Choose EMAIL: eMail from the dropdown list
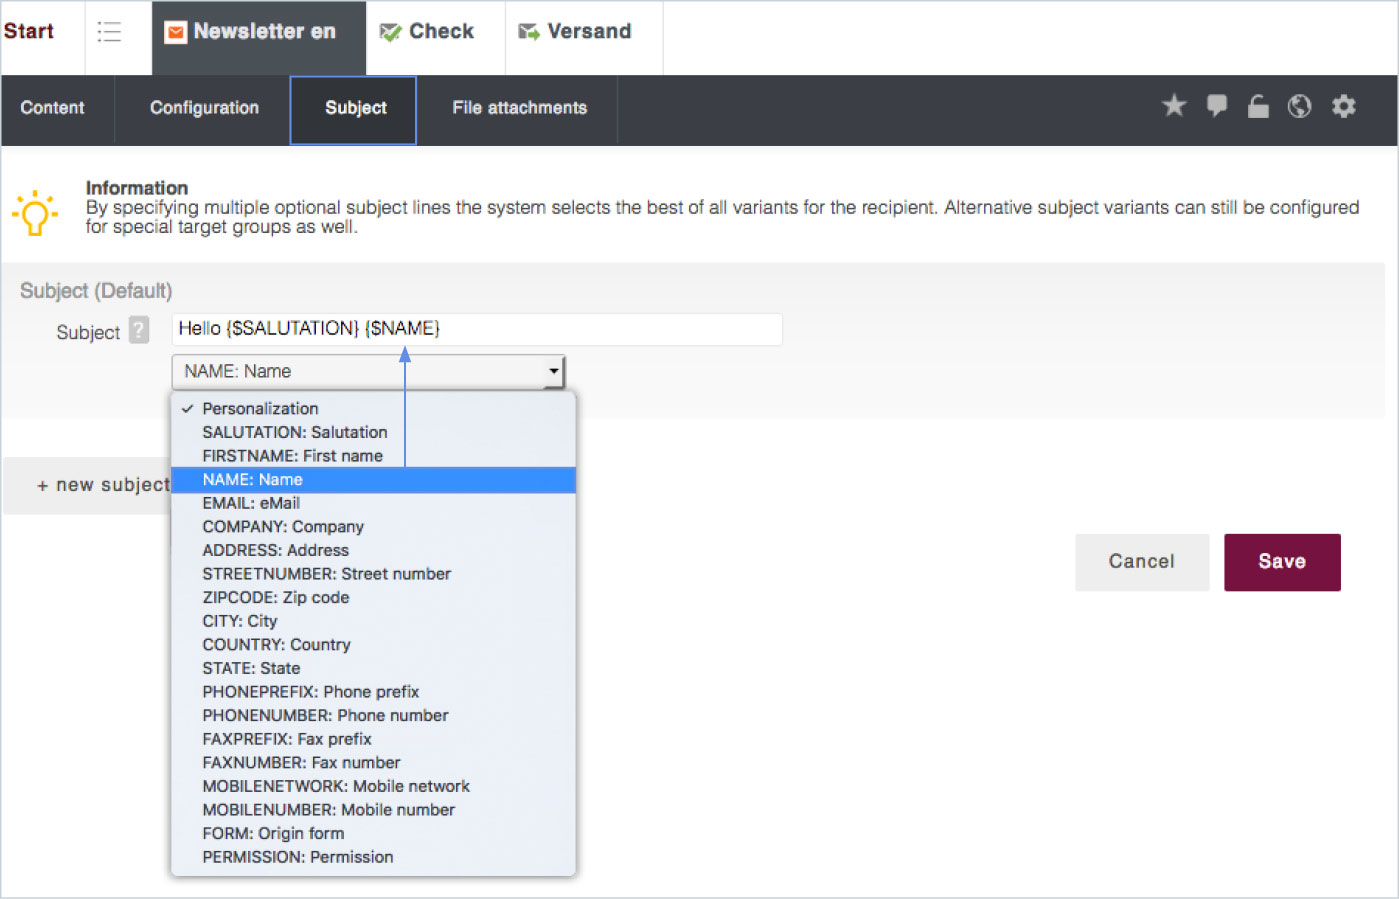This screenshot has height=899, width=1399. point(251,503)
